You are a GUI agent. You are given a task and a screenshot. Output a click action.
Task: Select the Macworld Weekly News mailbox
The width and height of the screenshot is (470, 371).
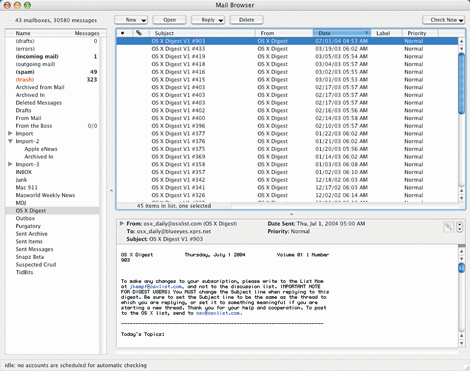click(52, 195)
